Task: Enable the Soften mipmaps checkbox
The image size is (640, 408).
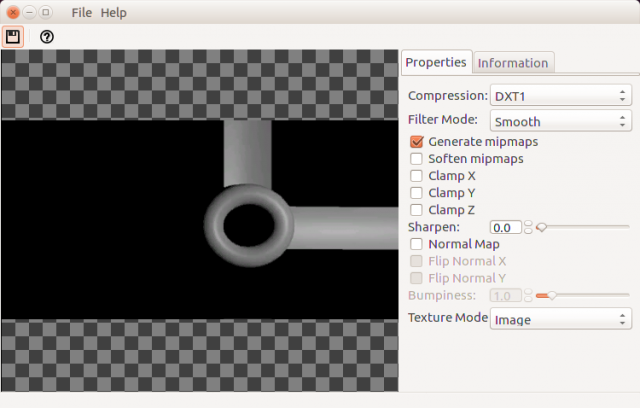Action: 417,159
